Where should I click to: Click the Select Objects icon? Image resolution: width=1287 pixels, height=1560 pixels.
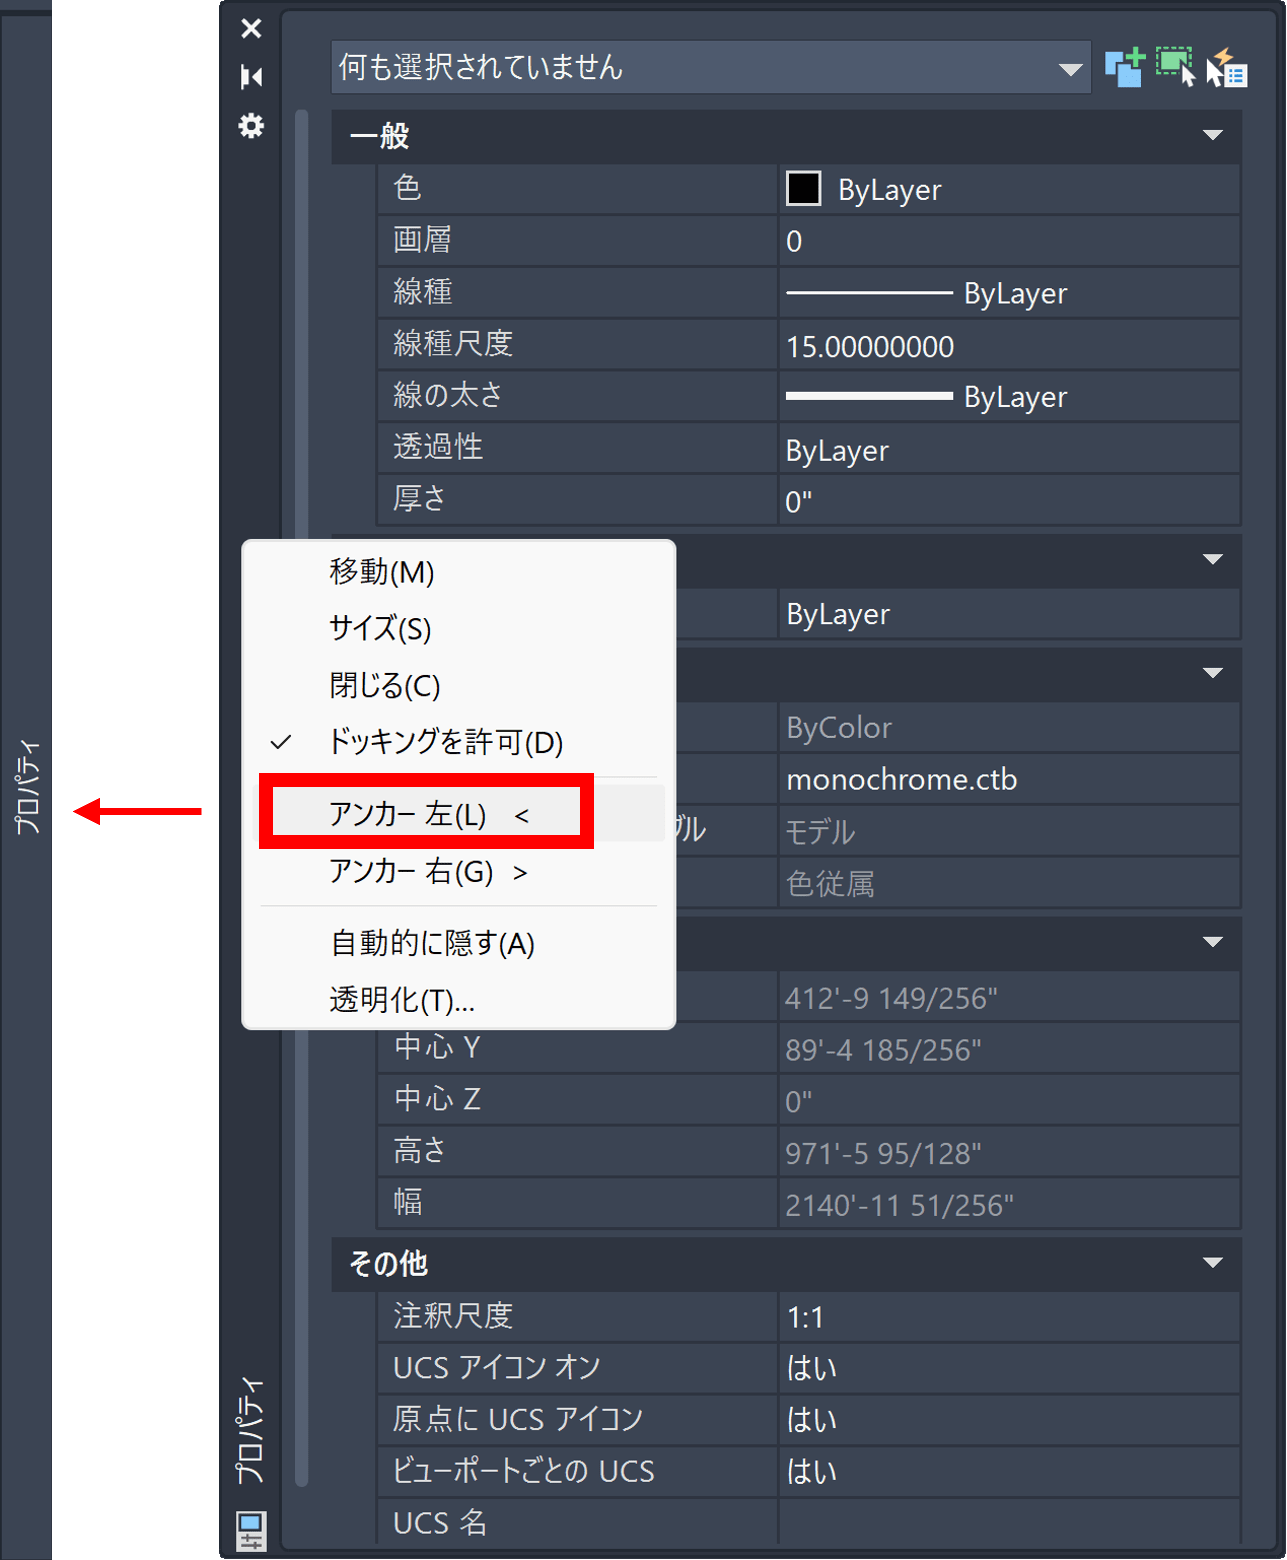(1175, 67)
